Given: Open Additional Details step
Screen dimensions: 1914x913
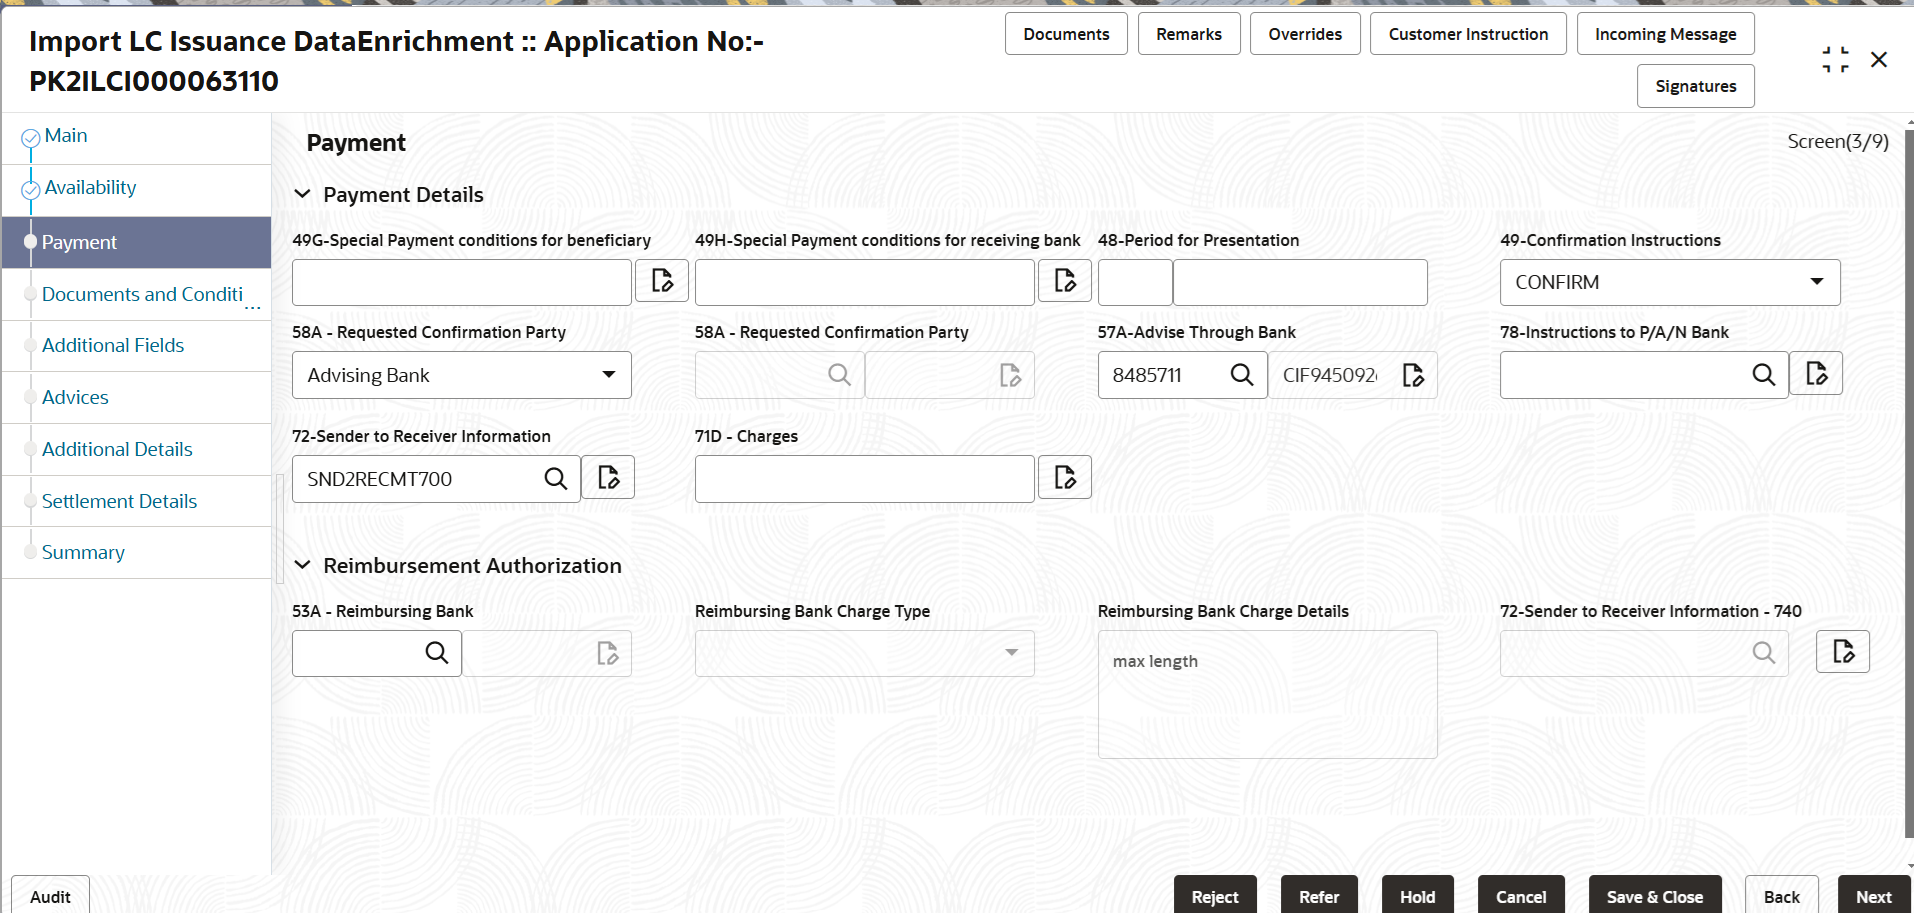Looking at the screenshot, I should pyautogui.click(x=117, y=449).
